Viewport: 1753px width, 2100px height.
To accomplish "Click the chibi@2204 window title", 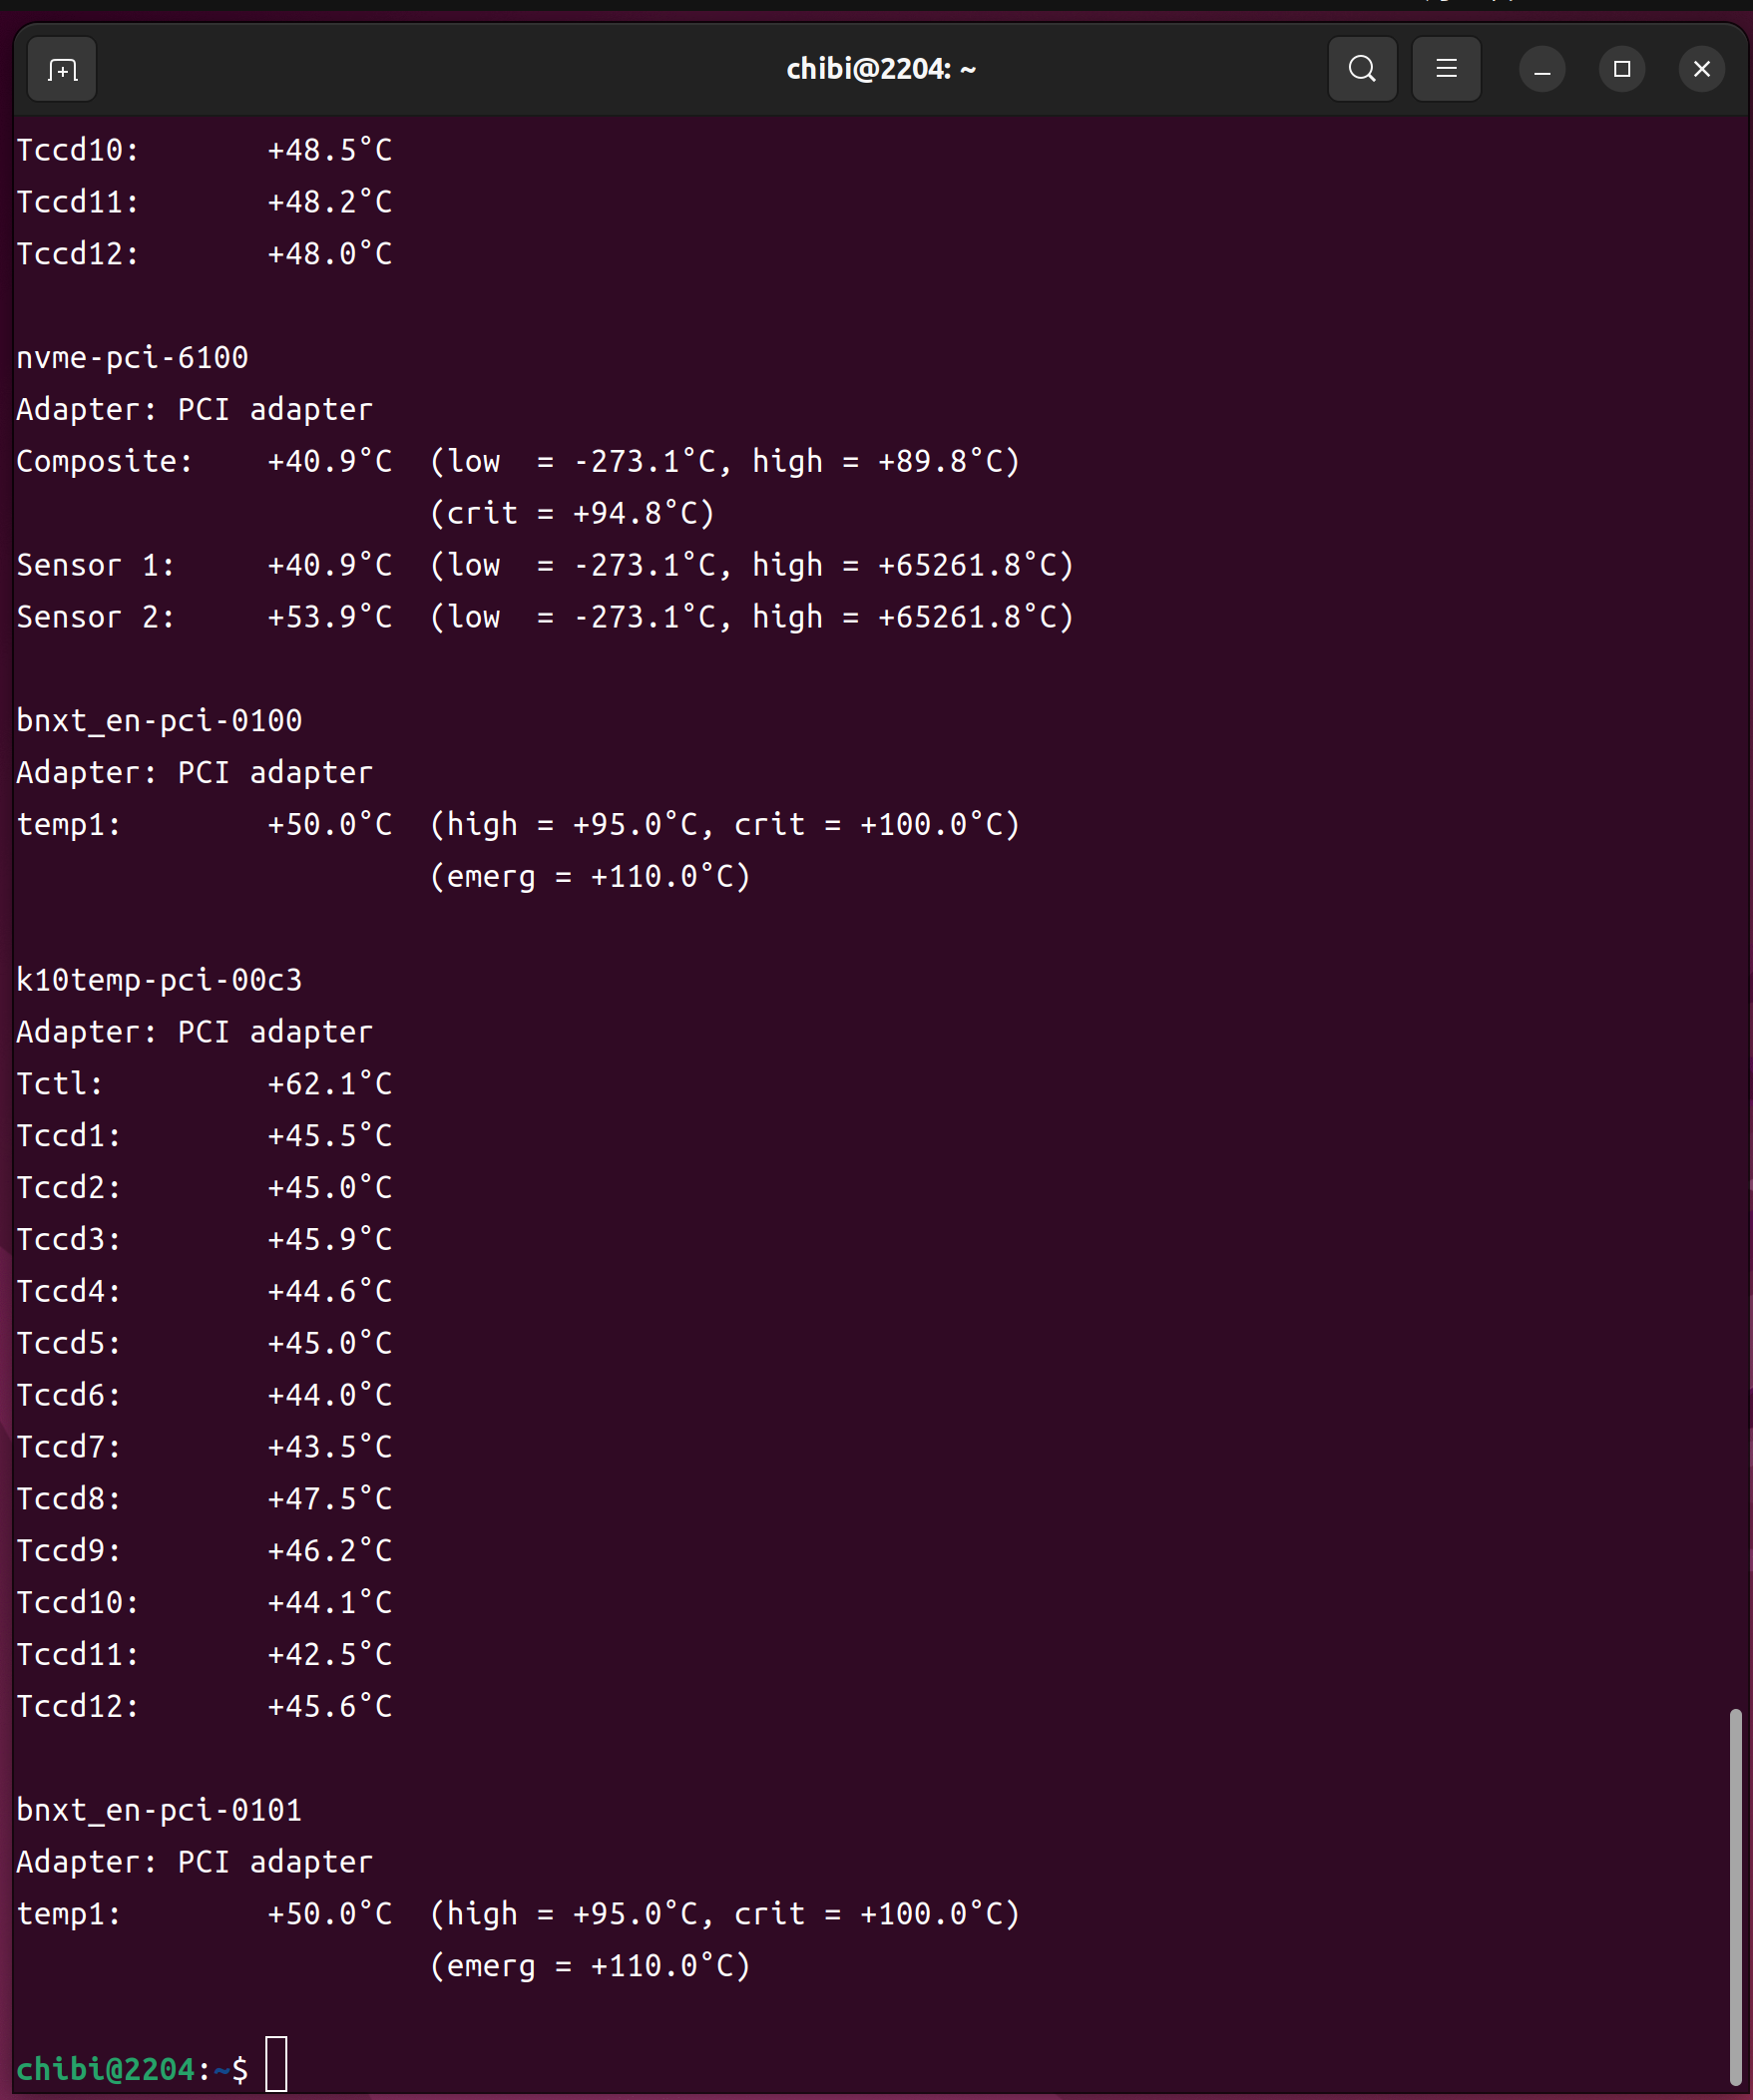I will coord(880,69).
